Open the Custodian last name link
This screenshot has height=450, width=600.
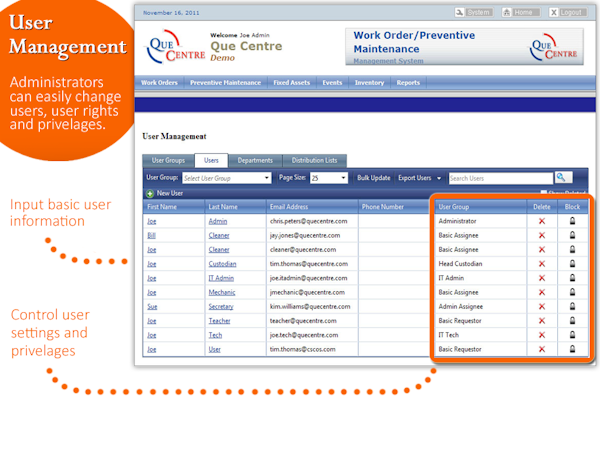click(x=222, y=264)
